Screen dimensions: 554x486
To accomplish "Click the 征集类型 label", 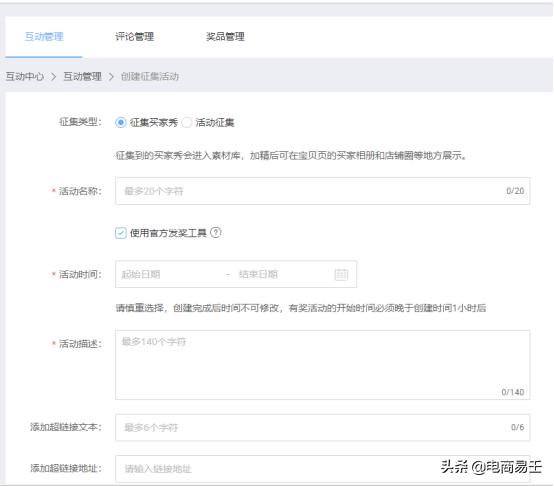I will (80, 122).
